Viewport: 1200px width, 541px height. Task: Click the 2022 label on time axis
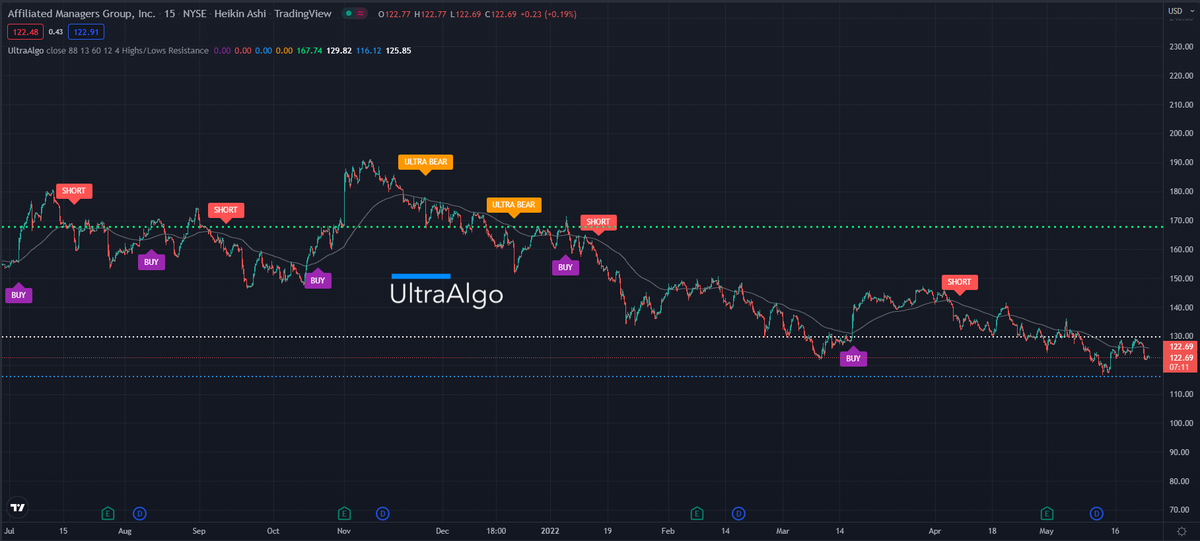pyautogui.click(x=550, y=532)
